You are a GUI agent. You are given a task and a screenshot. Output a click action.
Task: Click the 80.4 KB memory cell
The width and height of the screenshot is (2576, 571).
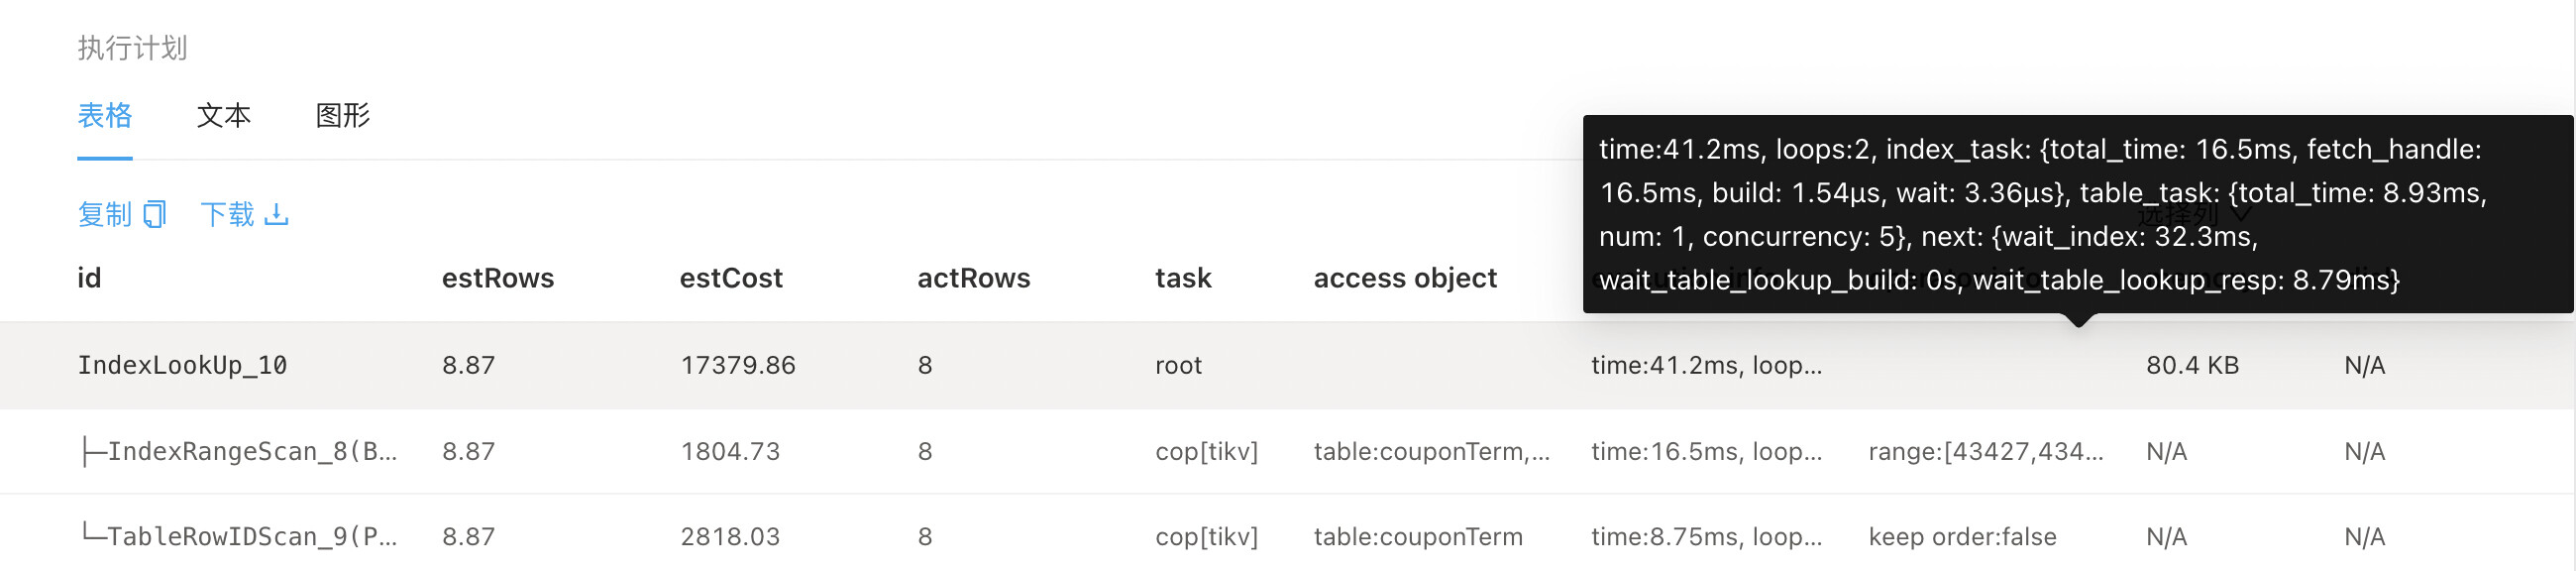click(x=2192, y=366)
